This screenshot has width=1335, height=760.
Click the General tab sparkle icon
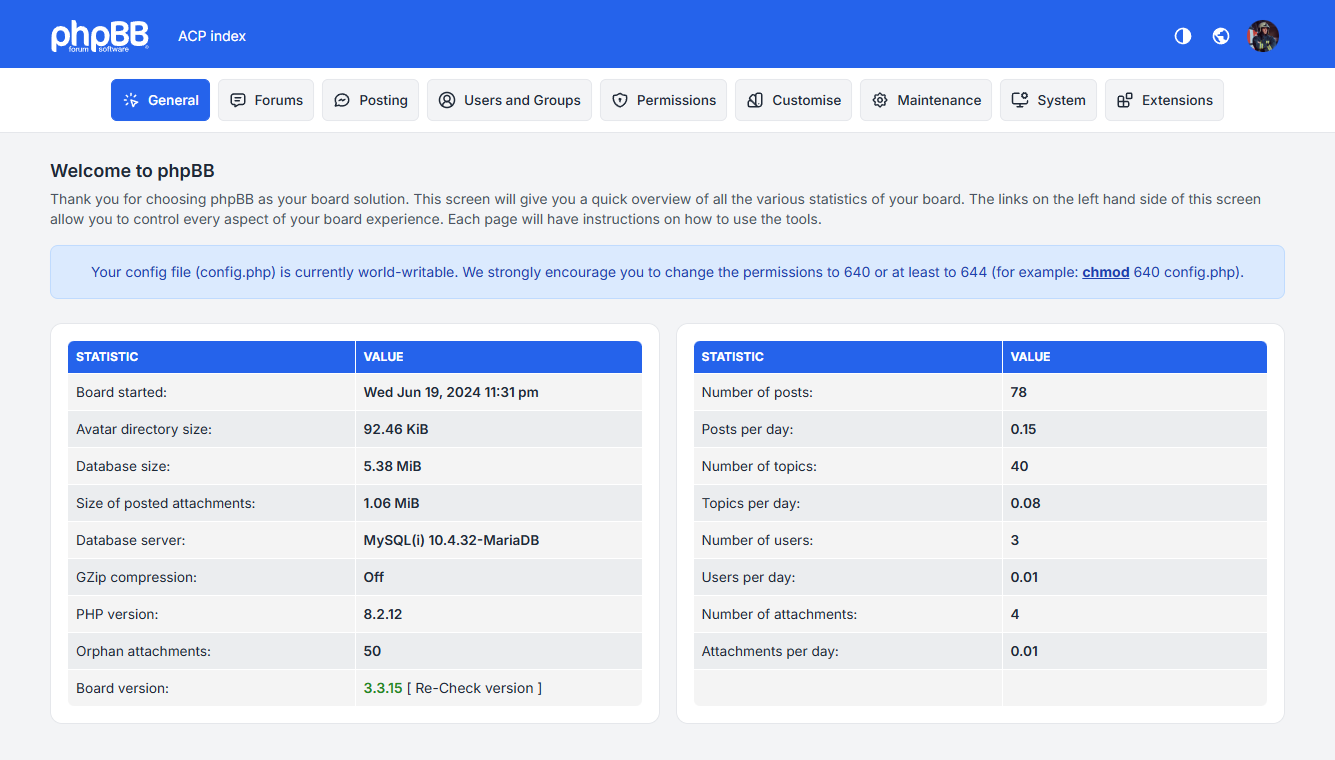coord(131,100)
